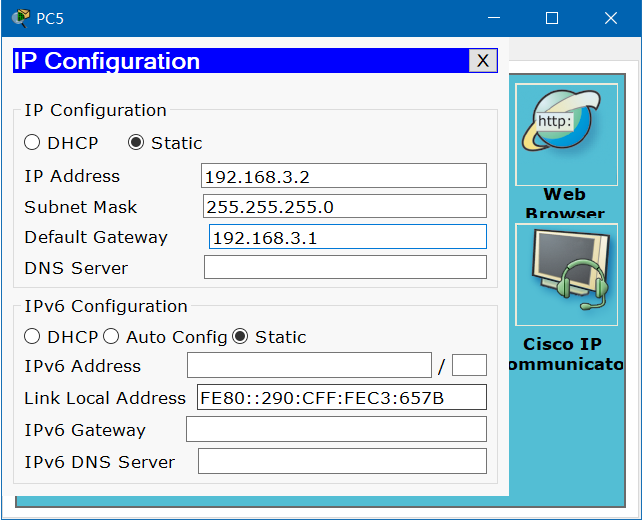The image size is (642, 520).
Task: Open the Web Browser desktop app
Action: 566,135
